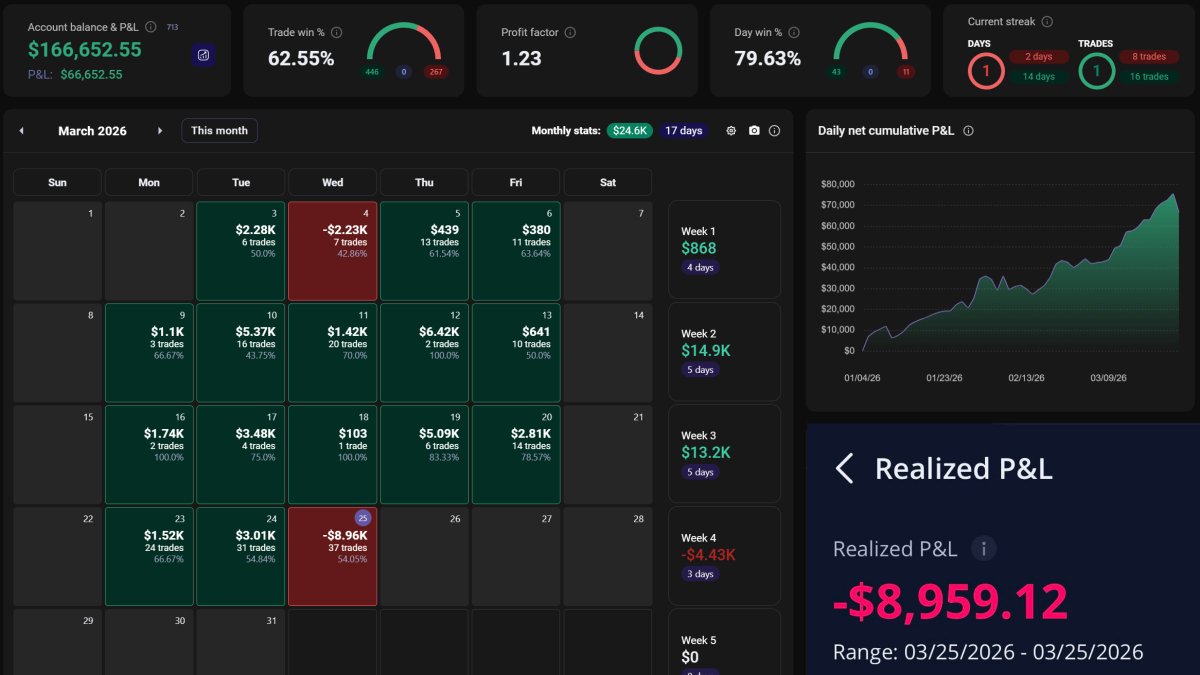
Task: Collapse the Realized P&L panel via back chevron
Action: (843, 468)
